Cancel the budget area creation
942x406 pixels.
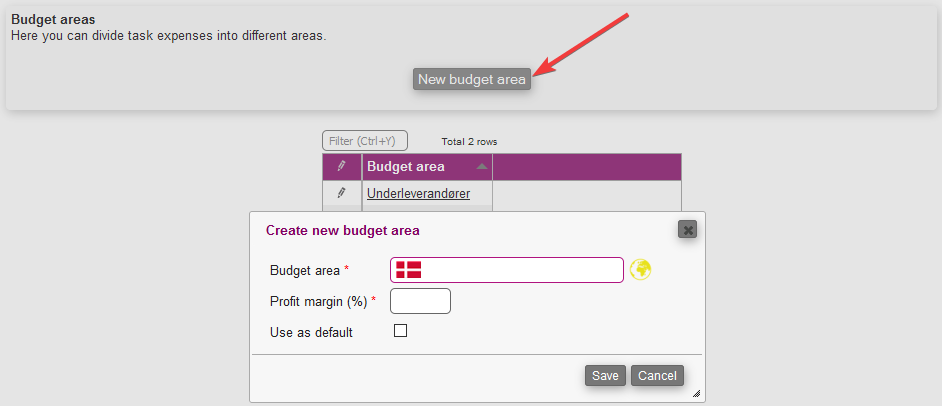pyautogui.click(x=657, y=375)
